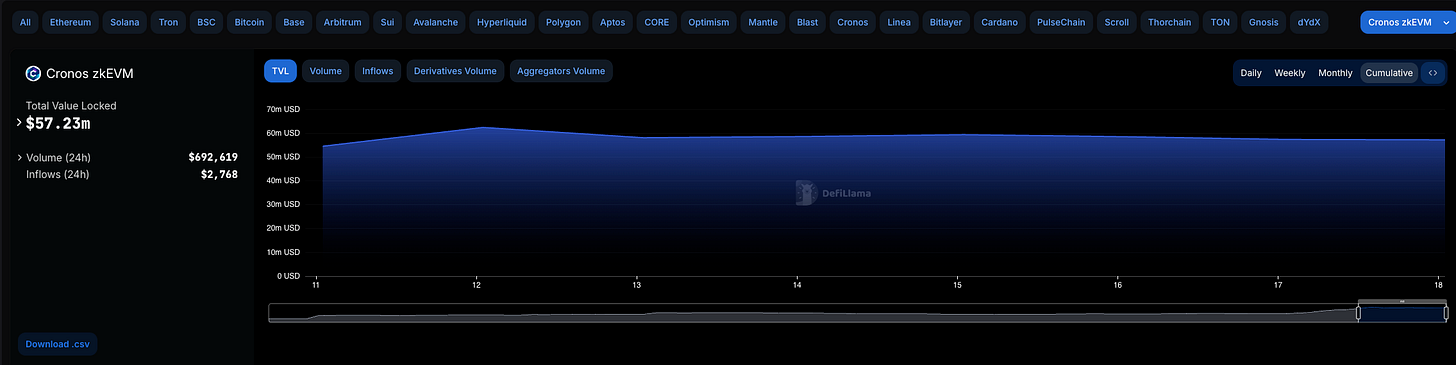Image resolution: width=1456 pixels, height=365 pixels.
Task: Open the Mantle chain page
Action: click(763, 22)
